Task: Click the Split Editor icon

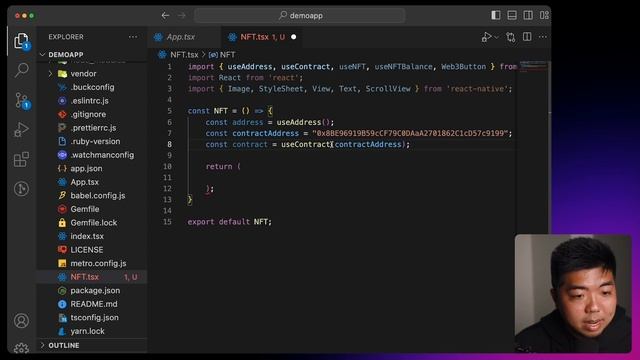Action: point(527,37)
